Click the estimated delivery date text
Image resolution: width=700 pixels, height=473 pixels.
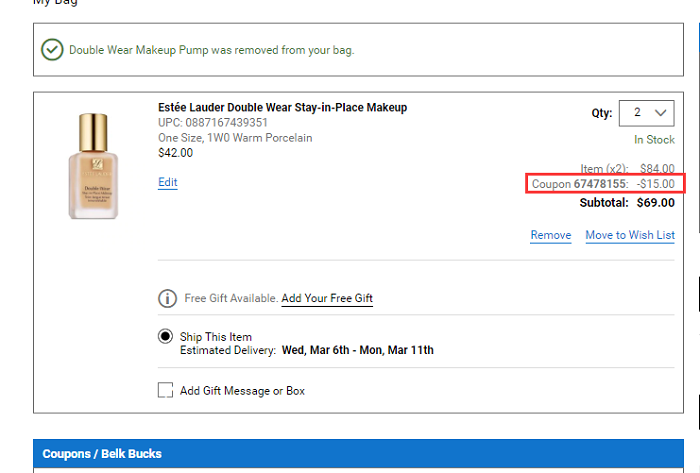pos(358,350)
